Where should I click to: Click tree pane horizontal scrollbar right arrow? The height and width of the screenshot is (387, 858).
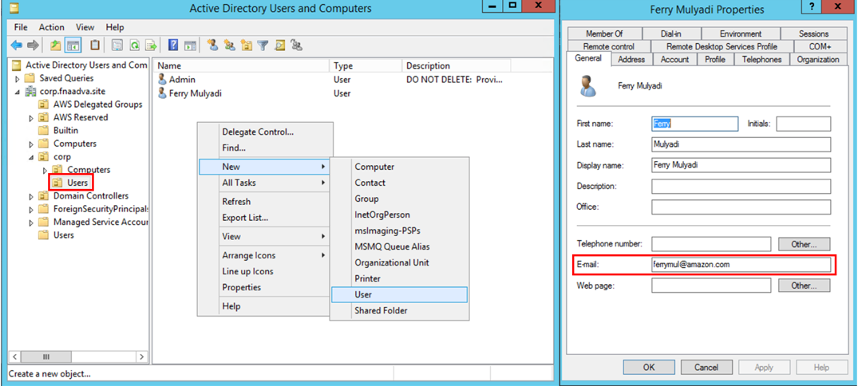click(x=142, y=356)
